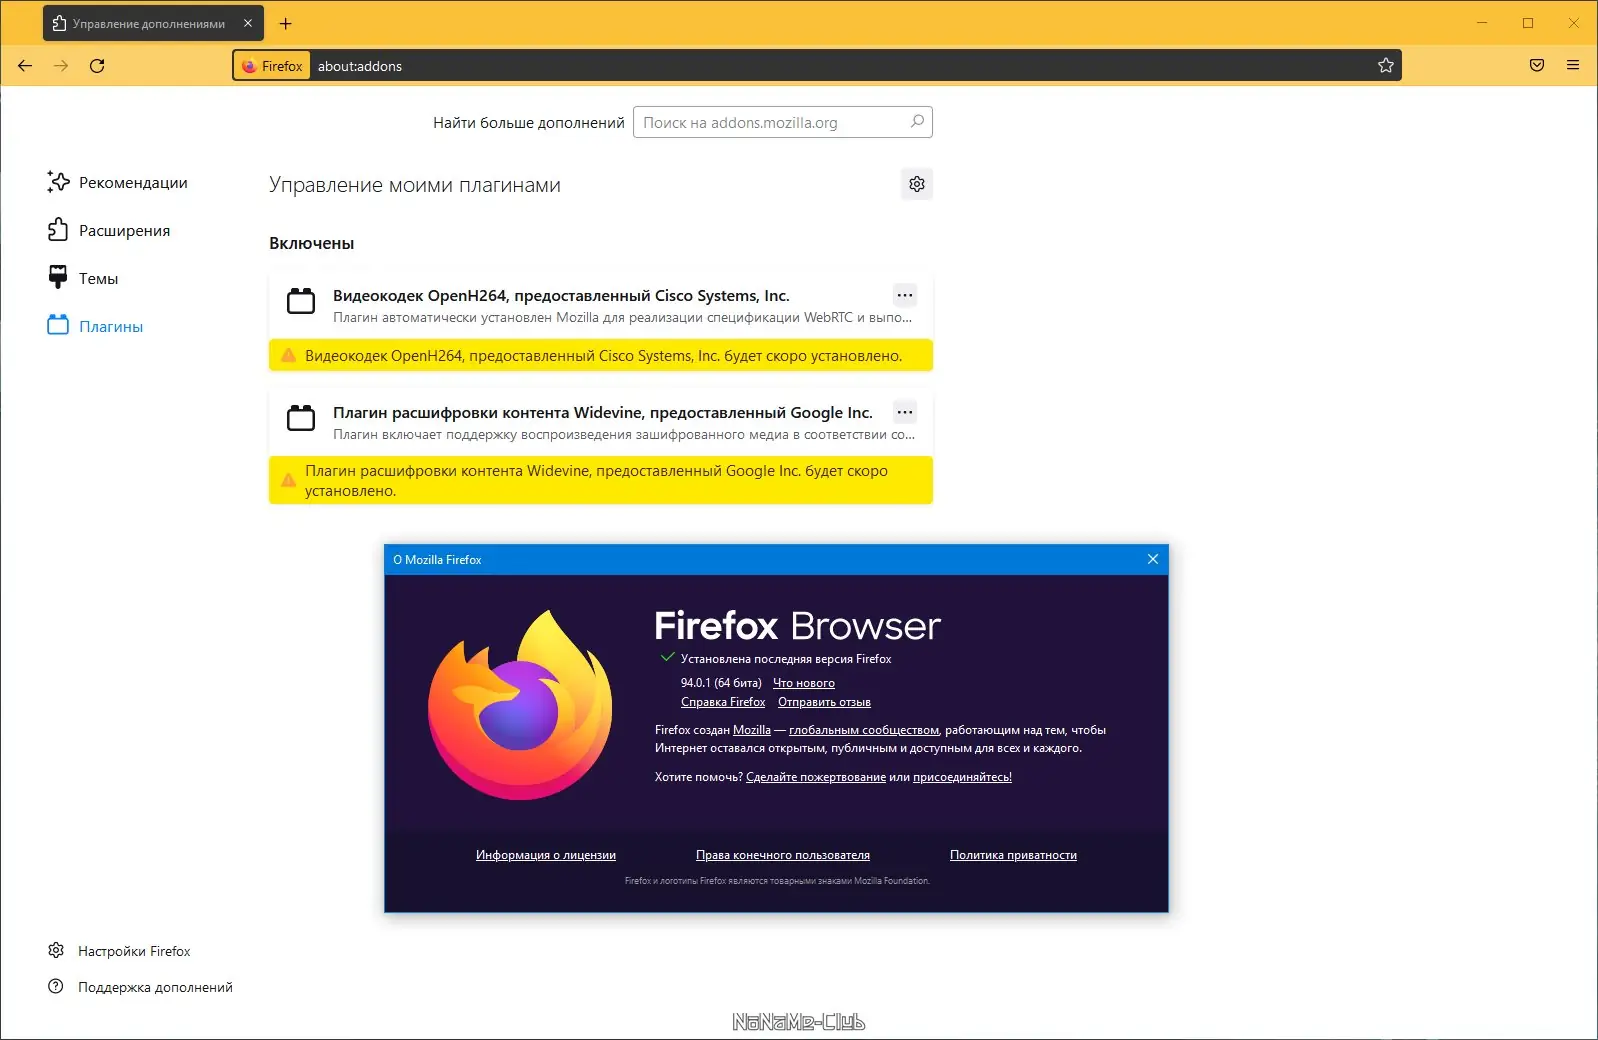
Task: Open the OpenH264 plugin more options menu
Action: point(905,295)
